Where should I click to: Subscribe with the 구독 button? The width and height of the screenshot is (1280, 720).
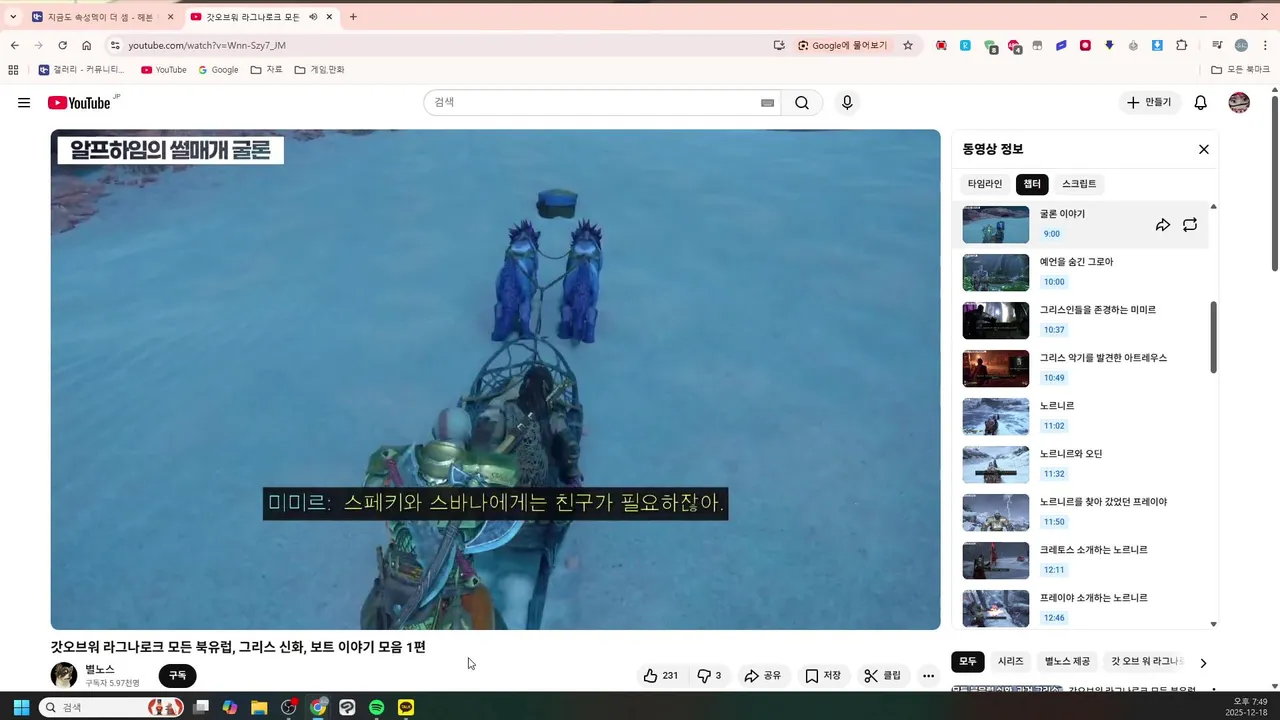pos(177,676)
